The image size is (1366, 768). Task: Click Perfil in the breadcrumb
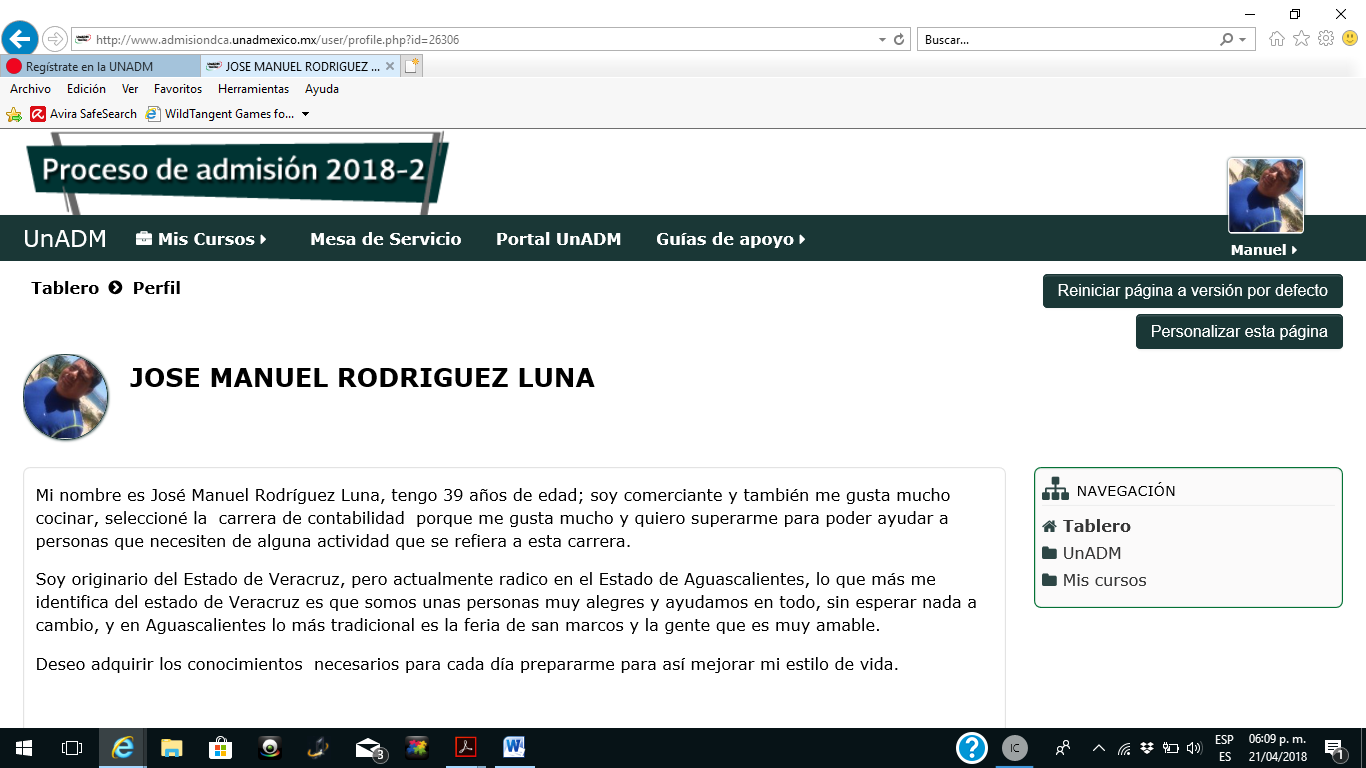click(156, 288)
